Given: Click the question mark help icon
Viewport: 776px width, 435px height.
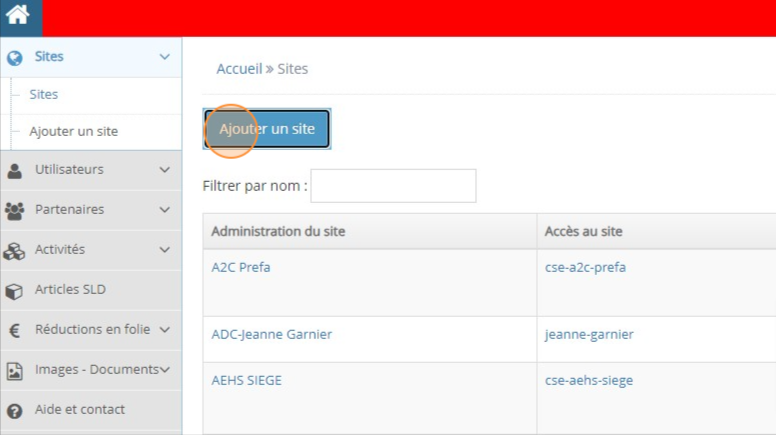Looking at the screenshot, I should [x=14, y=410].
